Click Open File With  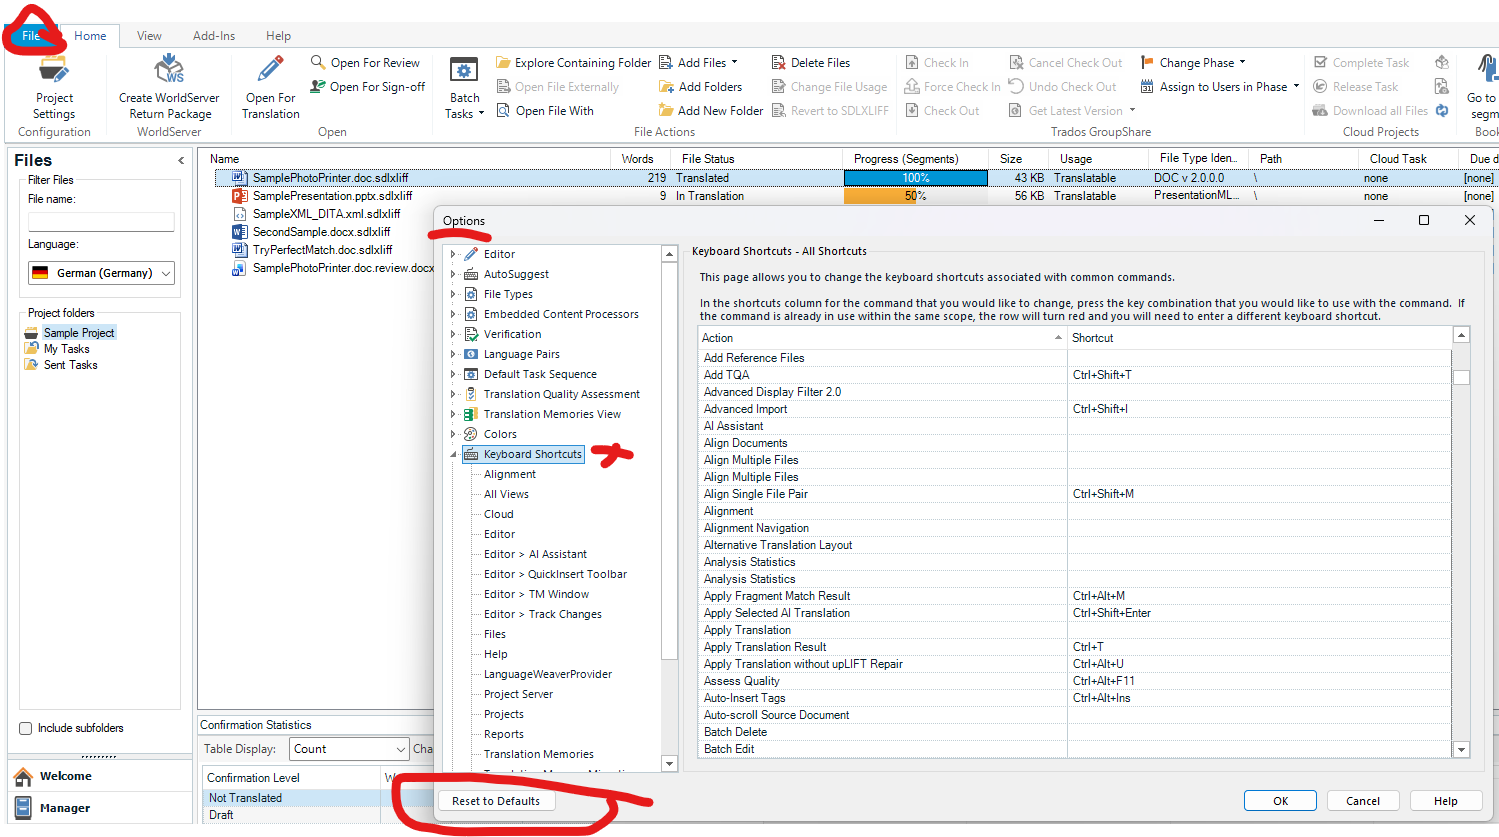coord(545,111)
